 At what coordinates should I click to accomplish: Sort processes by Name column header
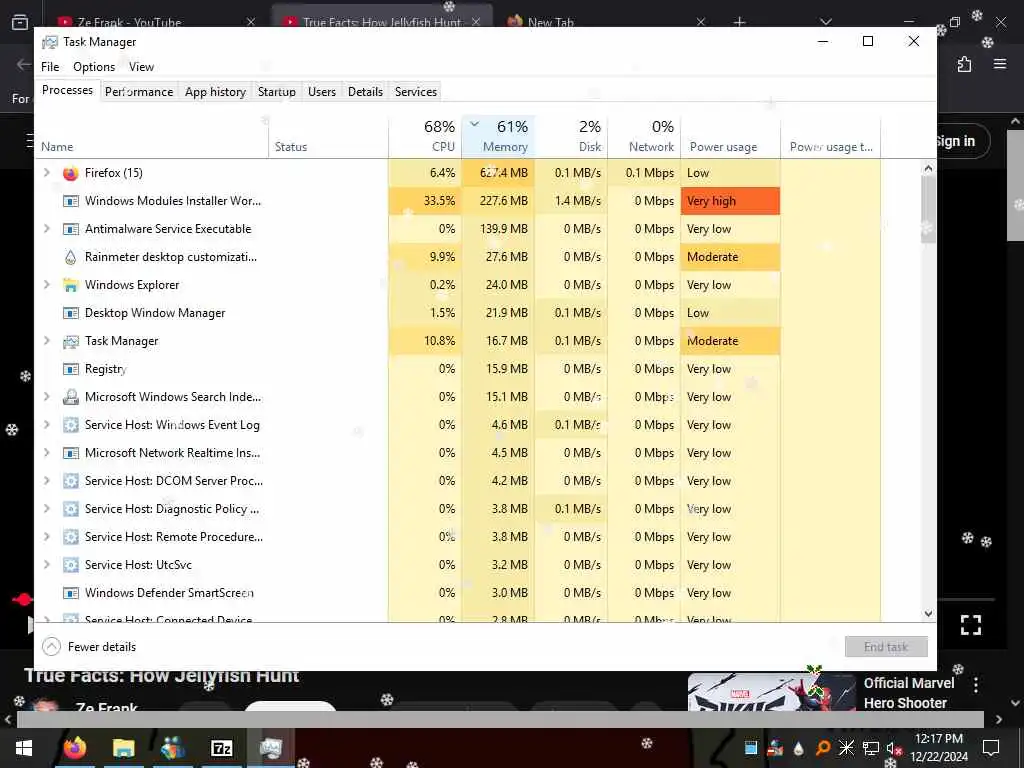tap(152, 136)
